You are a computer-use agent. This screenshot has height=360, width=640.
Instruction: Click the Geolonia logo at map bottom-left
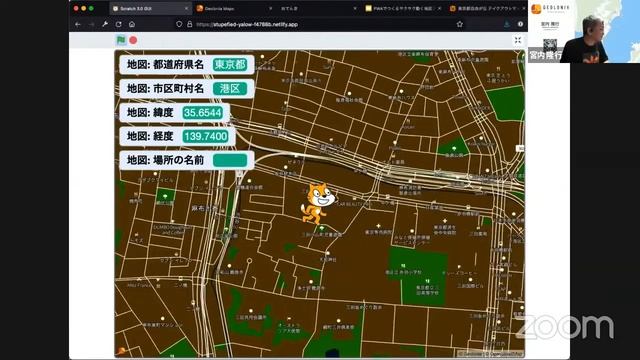pyautogui.click(x=121, y=351)
